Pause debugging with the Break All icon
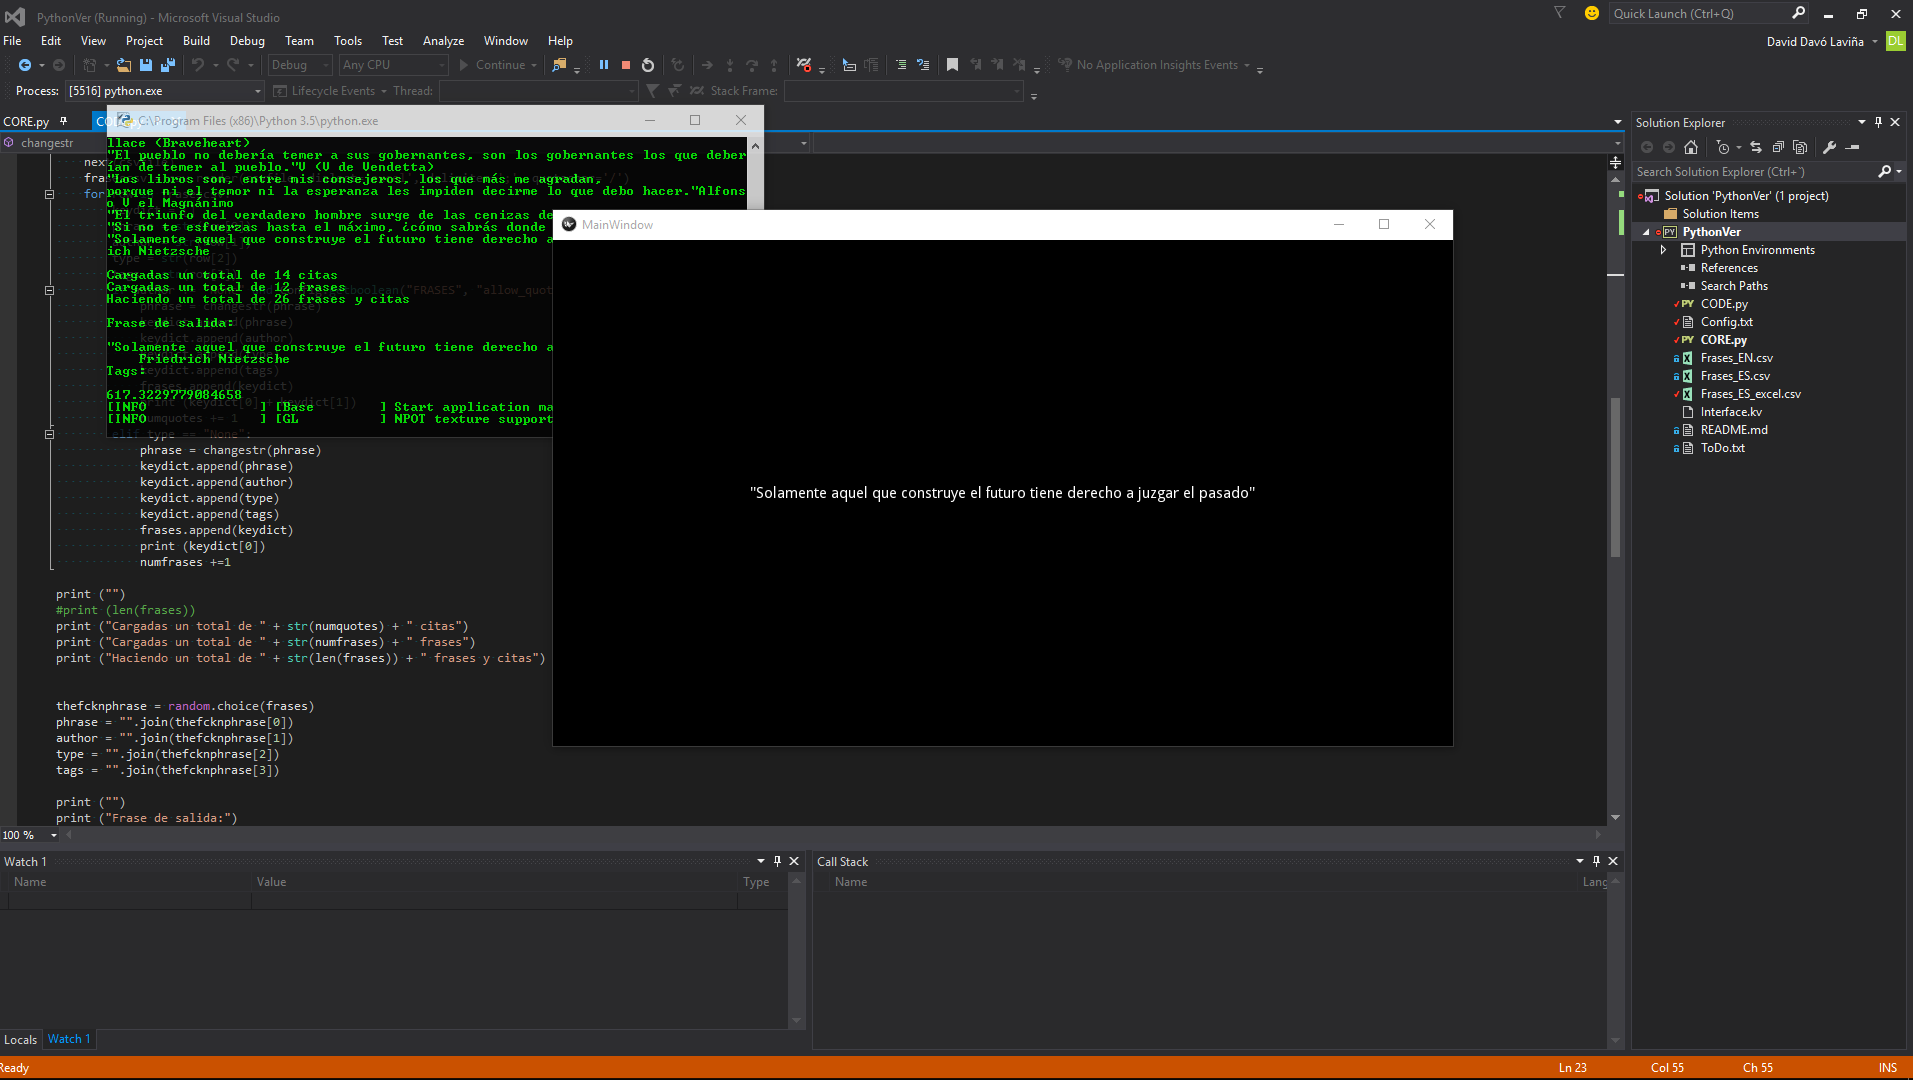1913x1080 pixels. (x=604, y=65)
